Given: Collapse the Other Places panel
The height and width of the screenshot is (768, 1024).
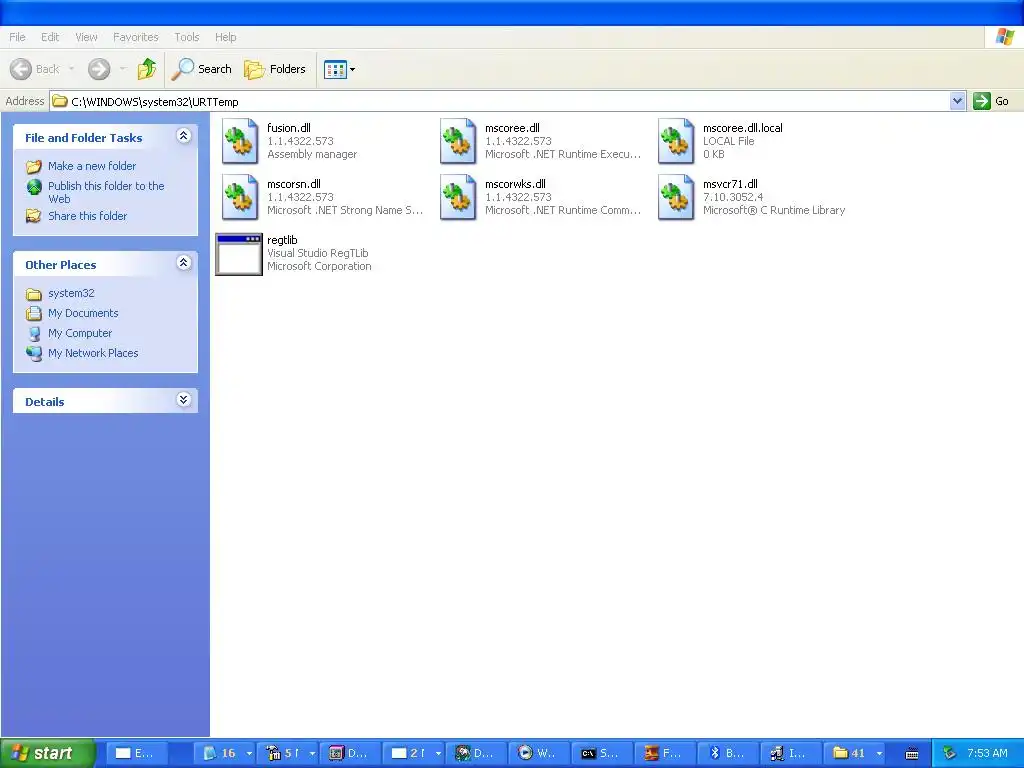Looking at the screenshot, I should pos(184,263).
